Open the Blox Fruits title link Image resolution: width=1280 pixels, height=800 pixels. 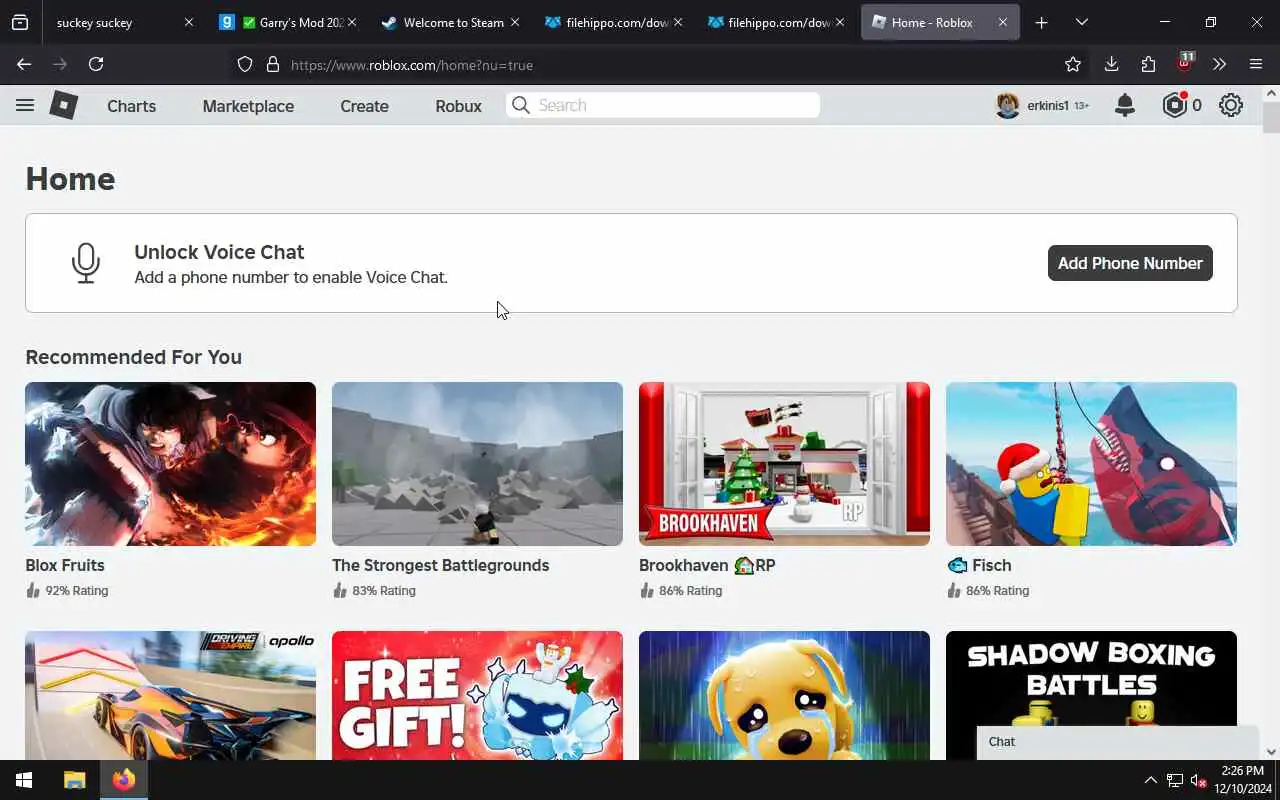click(x=65, y=565)
